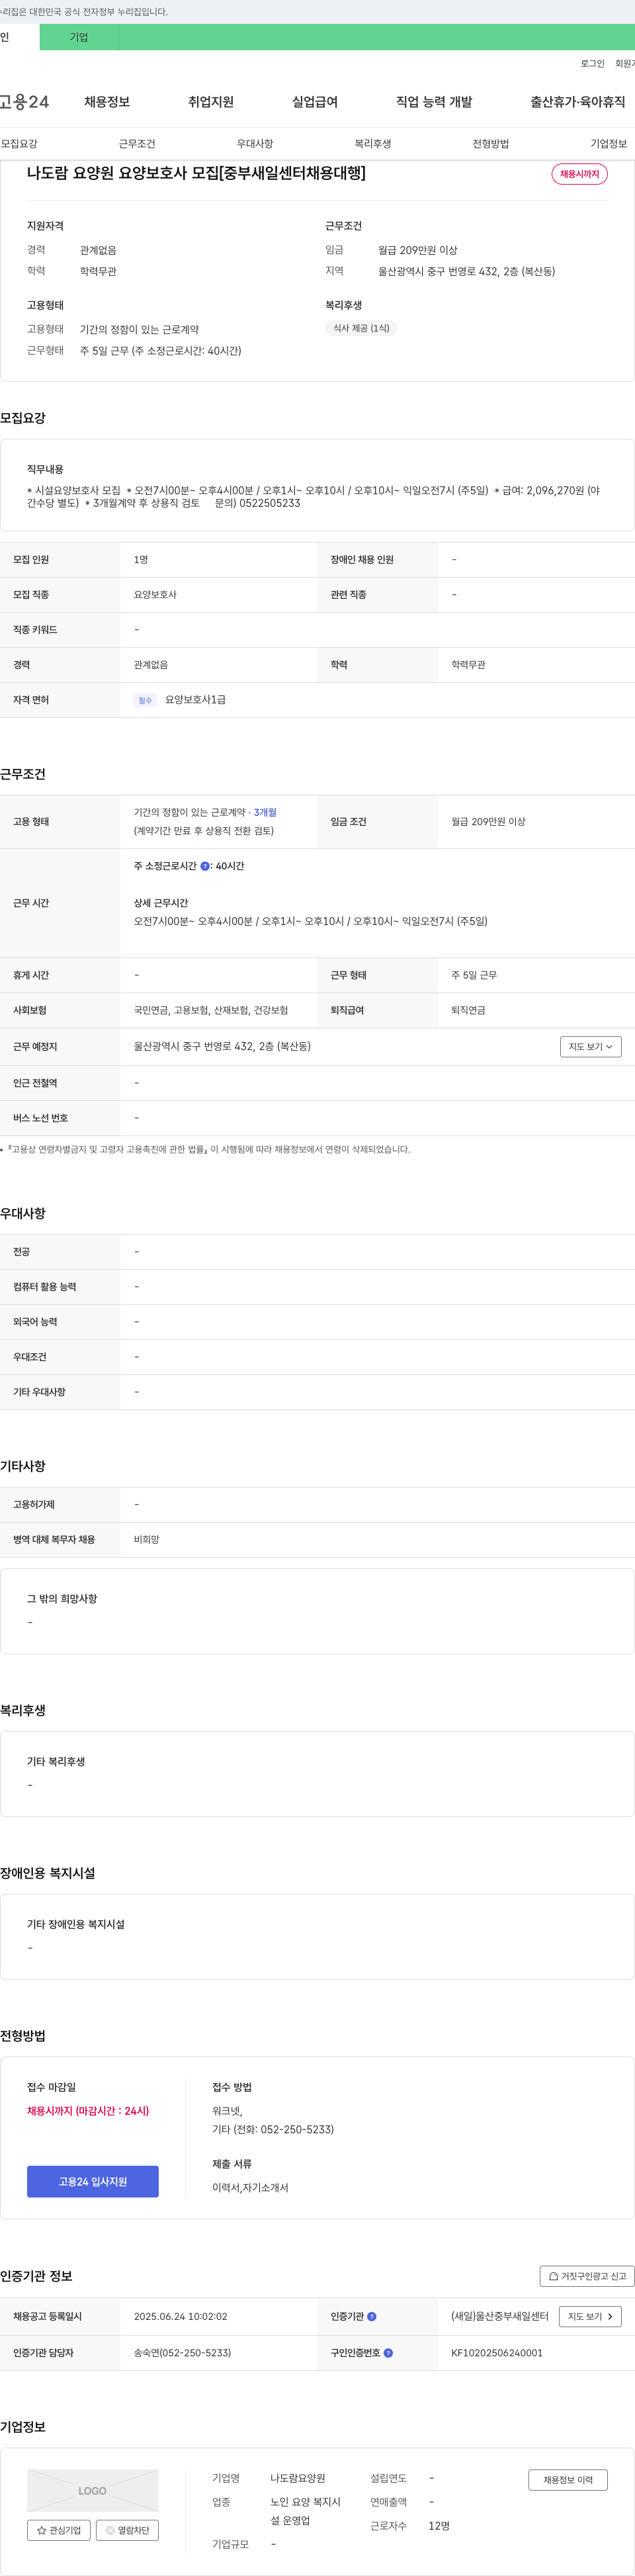
Task: Click the certification number KF10202506240001
Action: click(x=497, y=2353)
